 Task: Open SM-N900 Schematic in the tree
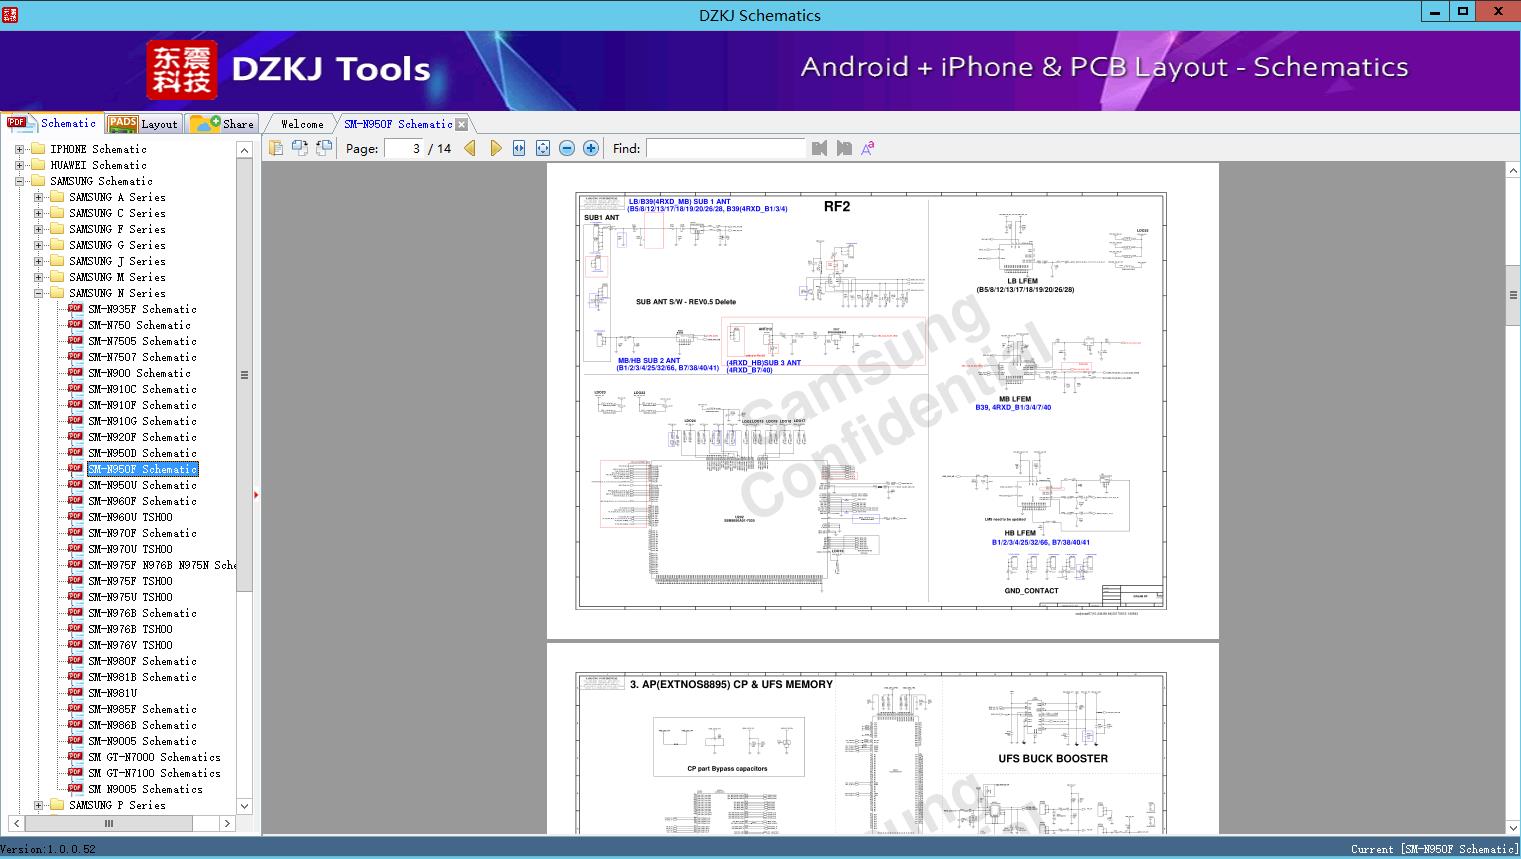[140, 373]
